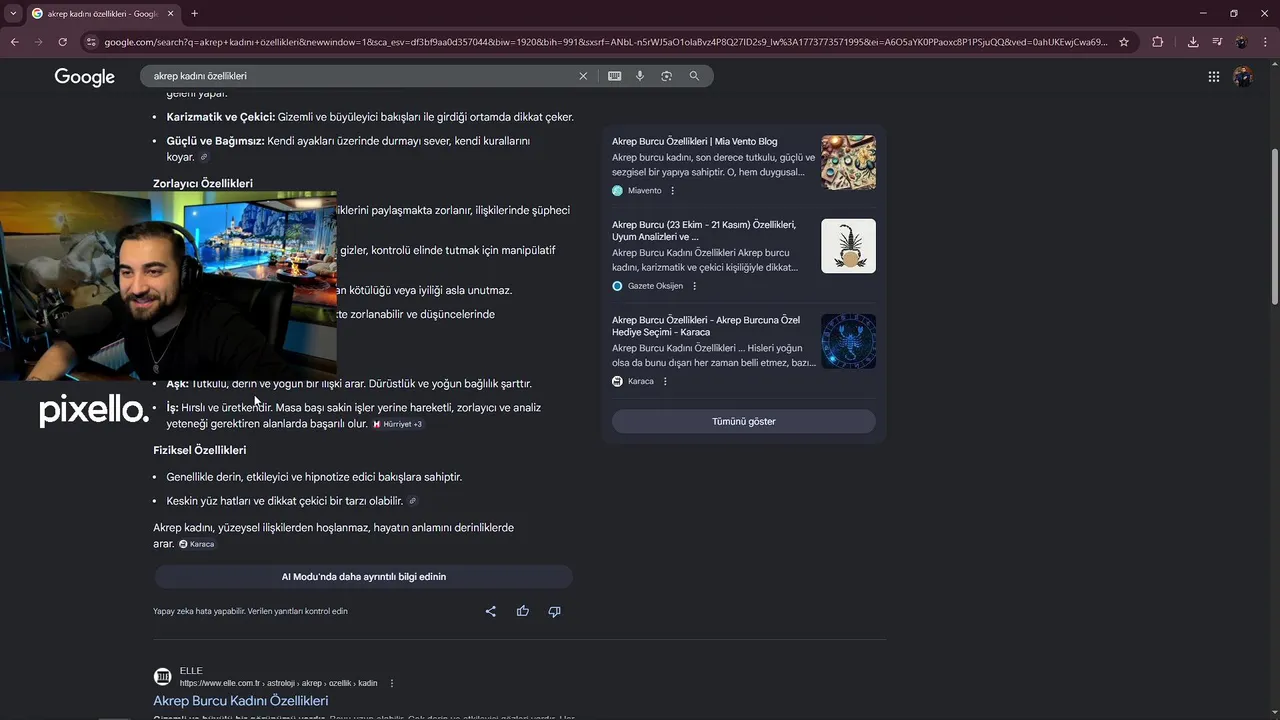Open more options next to Karaca source
Image resolution: width=1280 pixels, height=720 pixels.
665,381
